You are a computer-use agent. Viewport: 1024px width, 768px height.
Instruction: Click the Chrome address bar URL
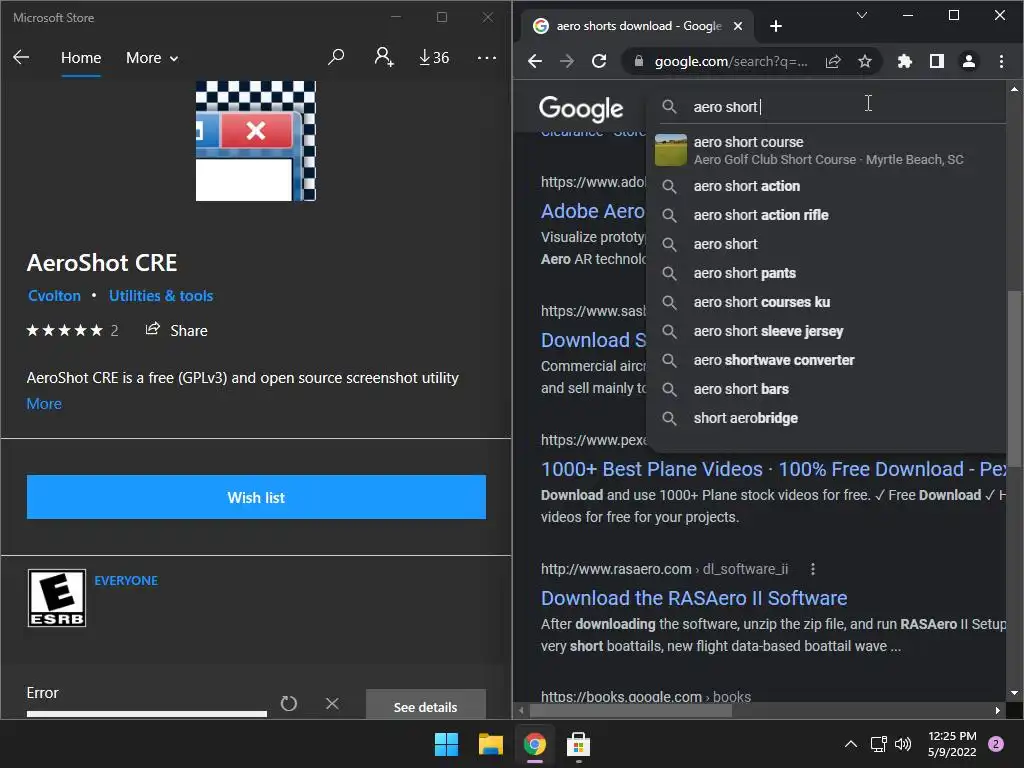point(731,61)
